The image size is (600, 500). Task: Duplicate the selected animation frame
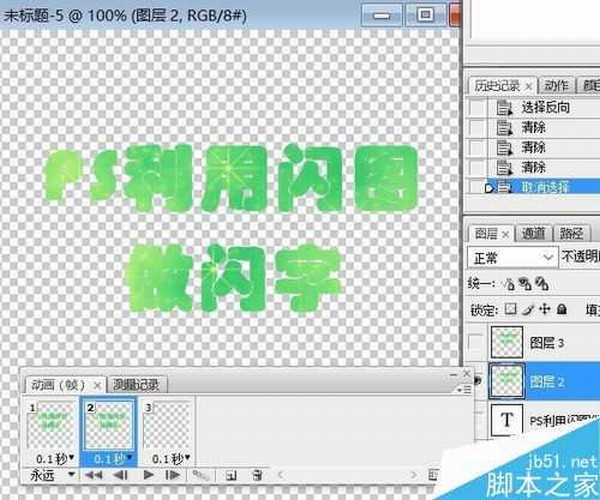pyautogui.click(x=231, y=474)
